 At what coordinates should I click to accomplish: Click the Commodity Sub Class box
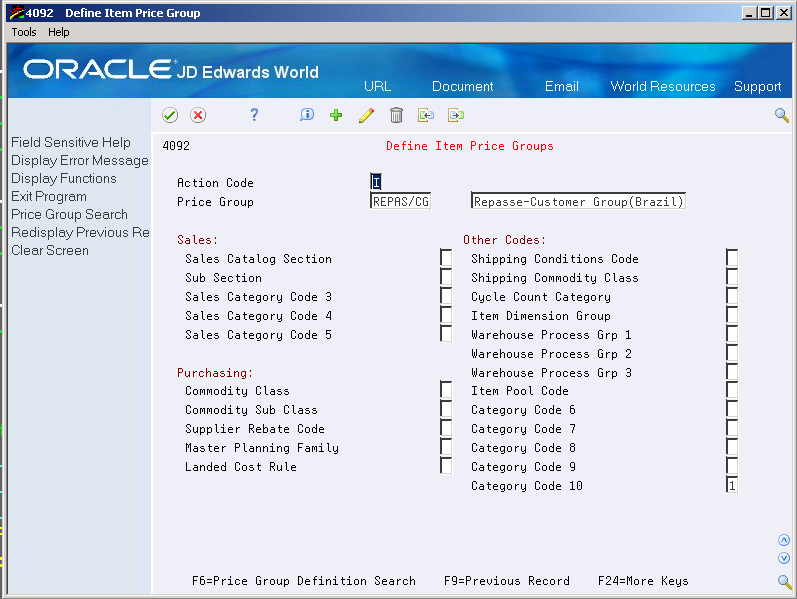(446, 409)
